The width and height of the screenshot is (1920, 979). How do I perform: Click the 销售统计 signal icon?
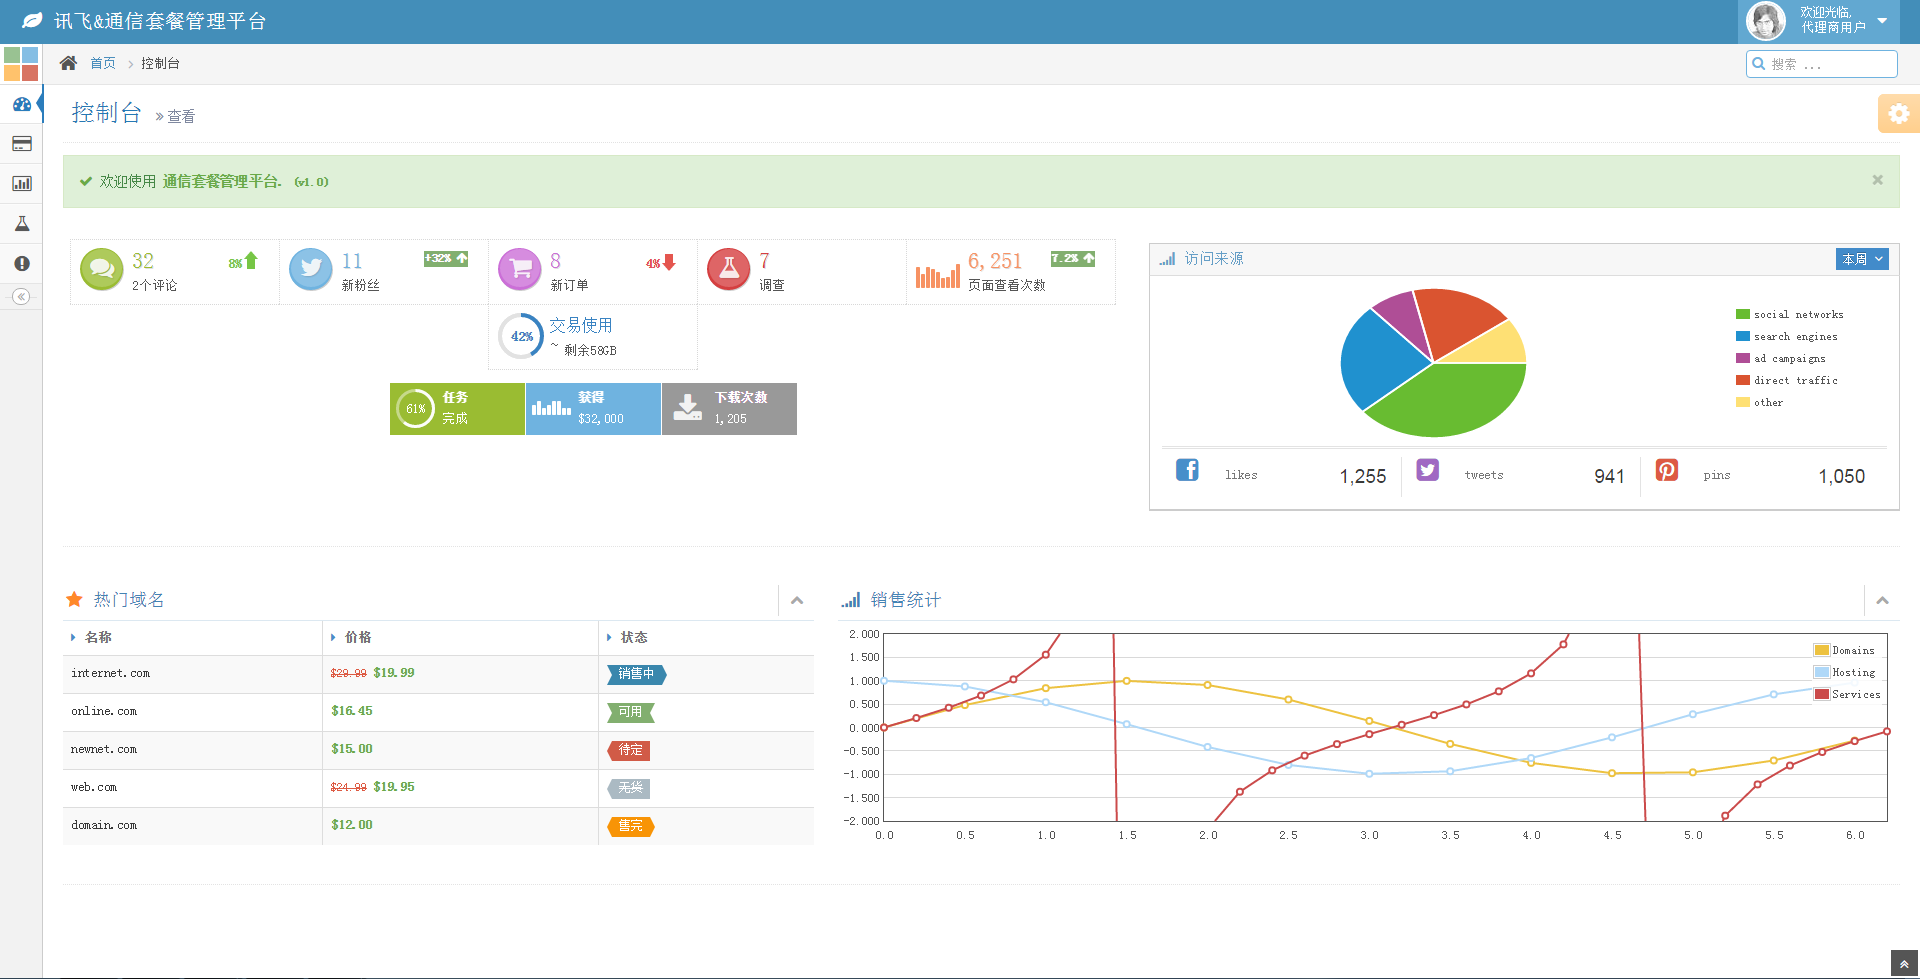[850, 600]
